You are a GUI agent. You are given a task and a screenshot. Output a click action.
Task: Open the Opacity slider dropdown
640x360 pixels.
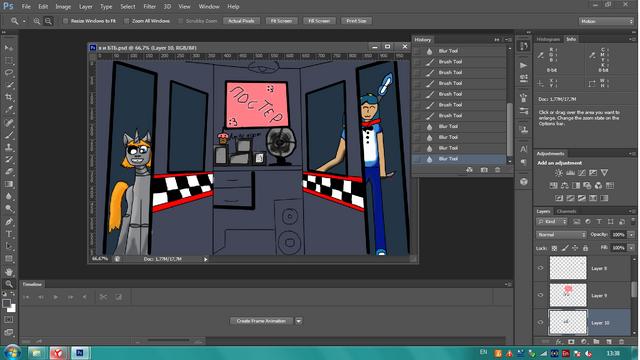(x=631, y=235)
